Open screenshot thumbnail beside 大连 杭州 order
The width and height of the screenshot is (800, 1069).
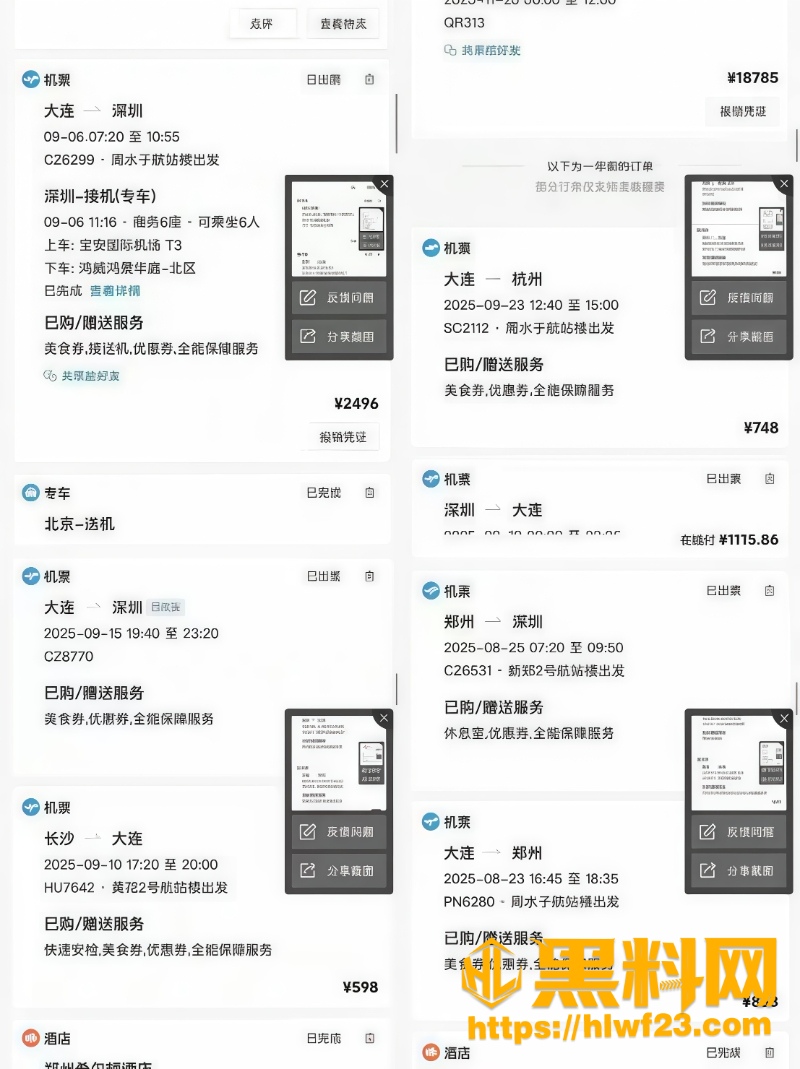[739, 228]
